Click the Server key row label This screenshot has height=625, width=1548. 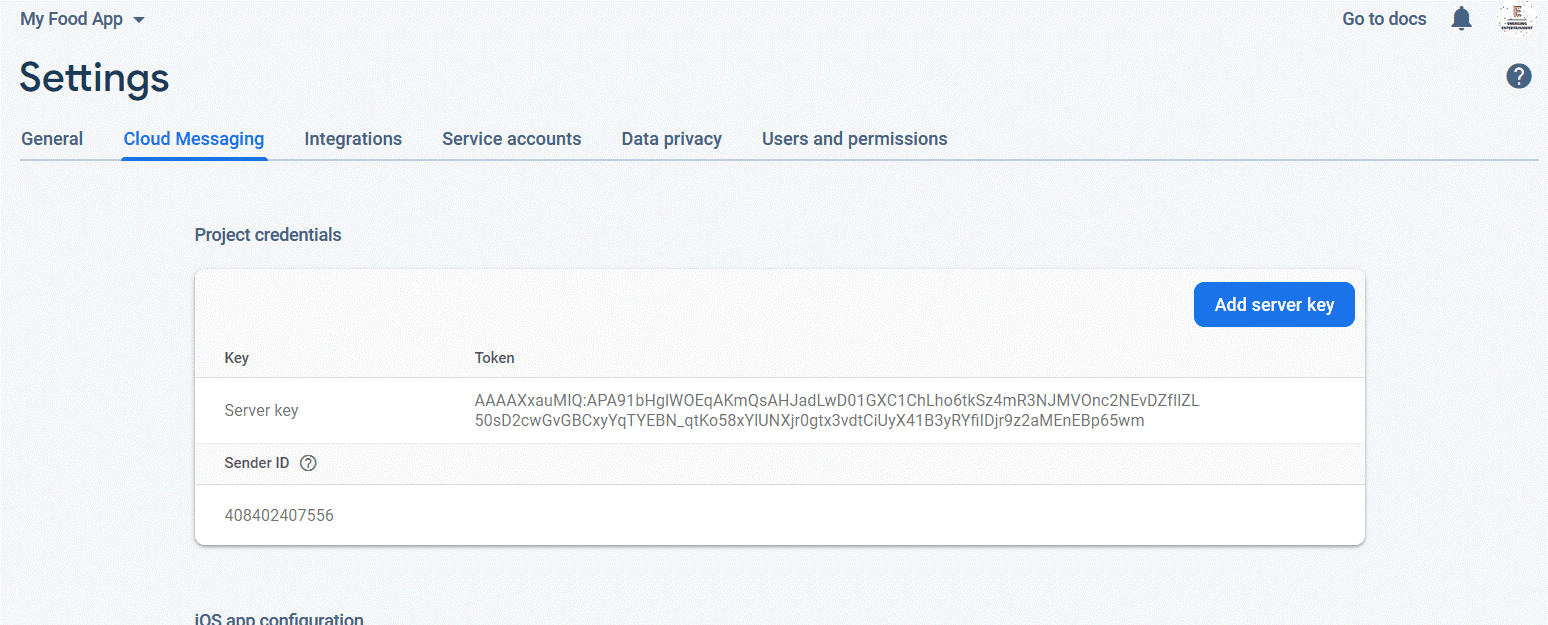[261, 410]
